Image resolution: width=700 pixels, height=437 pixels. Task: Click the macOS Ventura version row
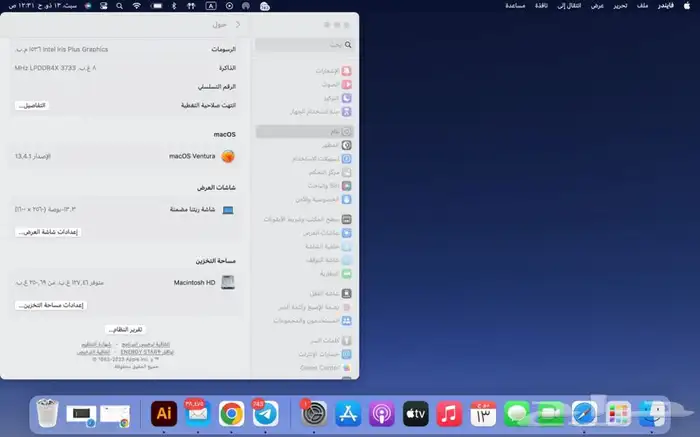tap(126, 156)
